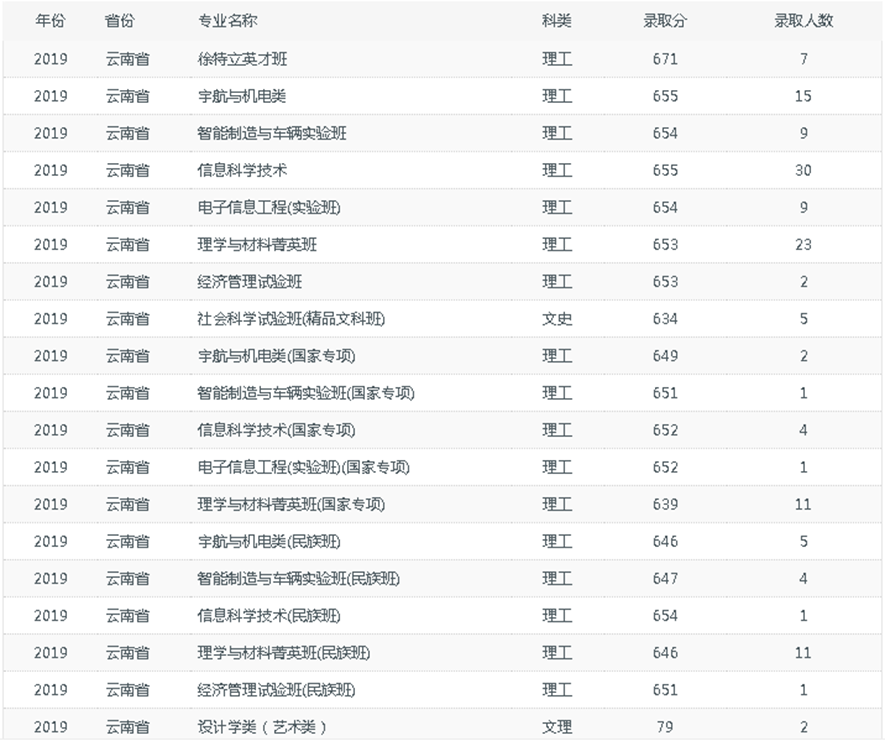
Task: Click the 文理 category cell
Action: (557, 727)
